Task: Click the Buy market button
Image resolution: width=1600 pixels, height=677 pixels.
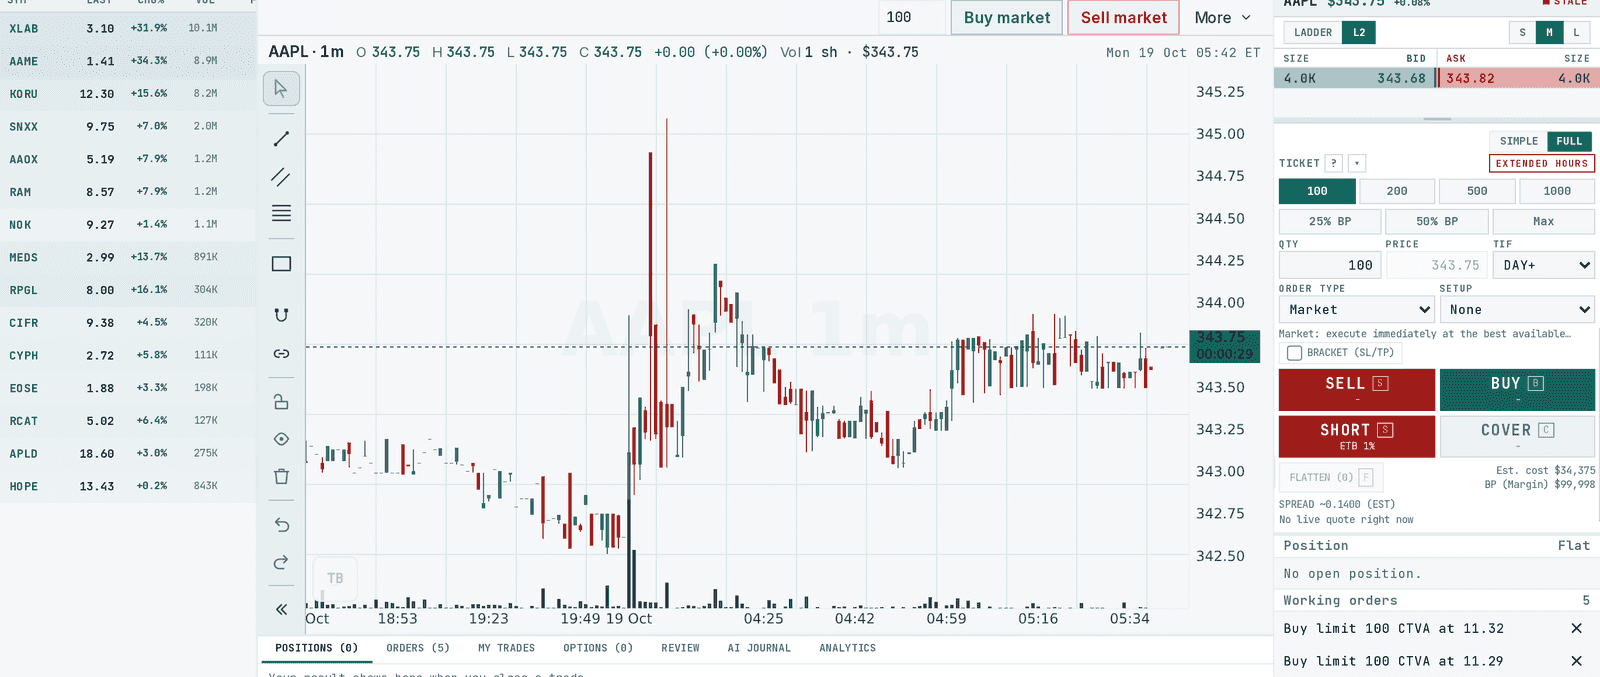Action: pos(1007,18)
